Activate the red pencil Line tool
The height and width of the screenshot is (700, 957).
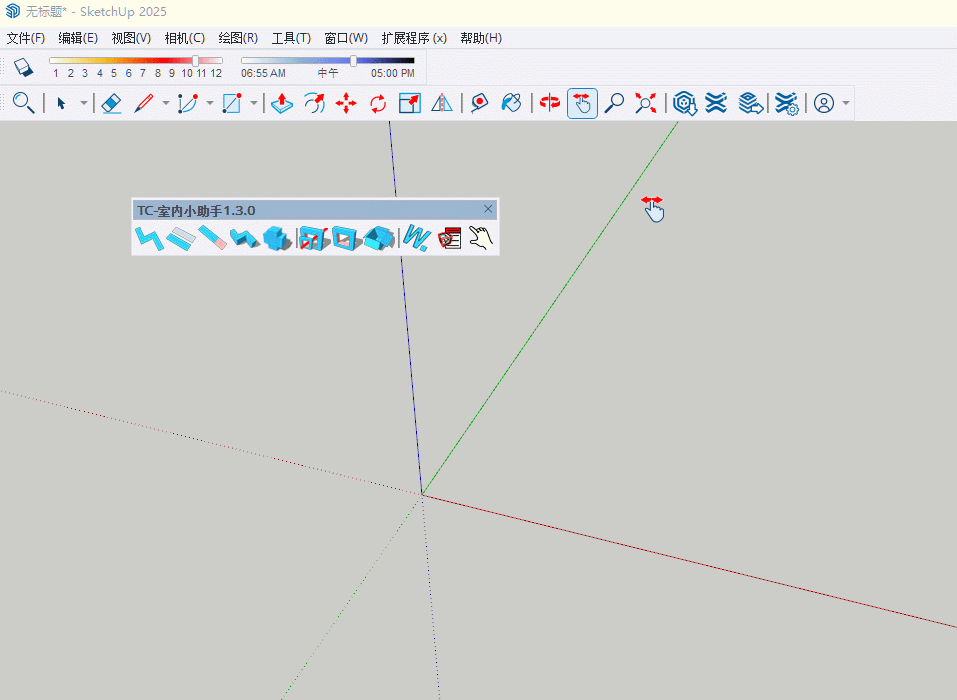pyautogui.click(x=144, y=103)
